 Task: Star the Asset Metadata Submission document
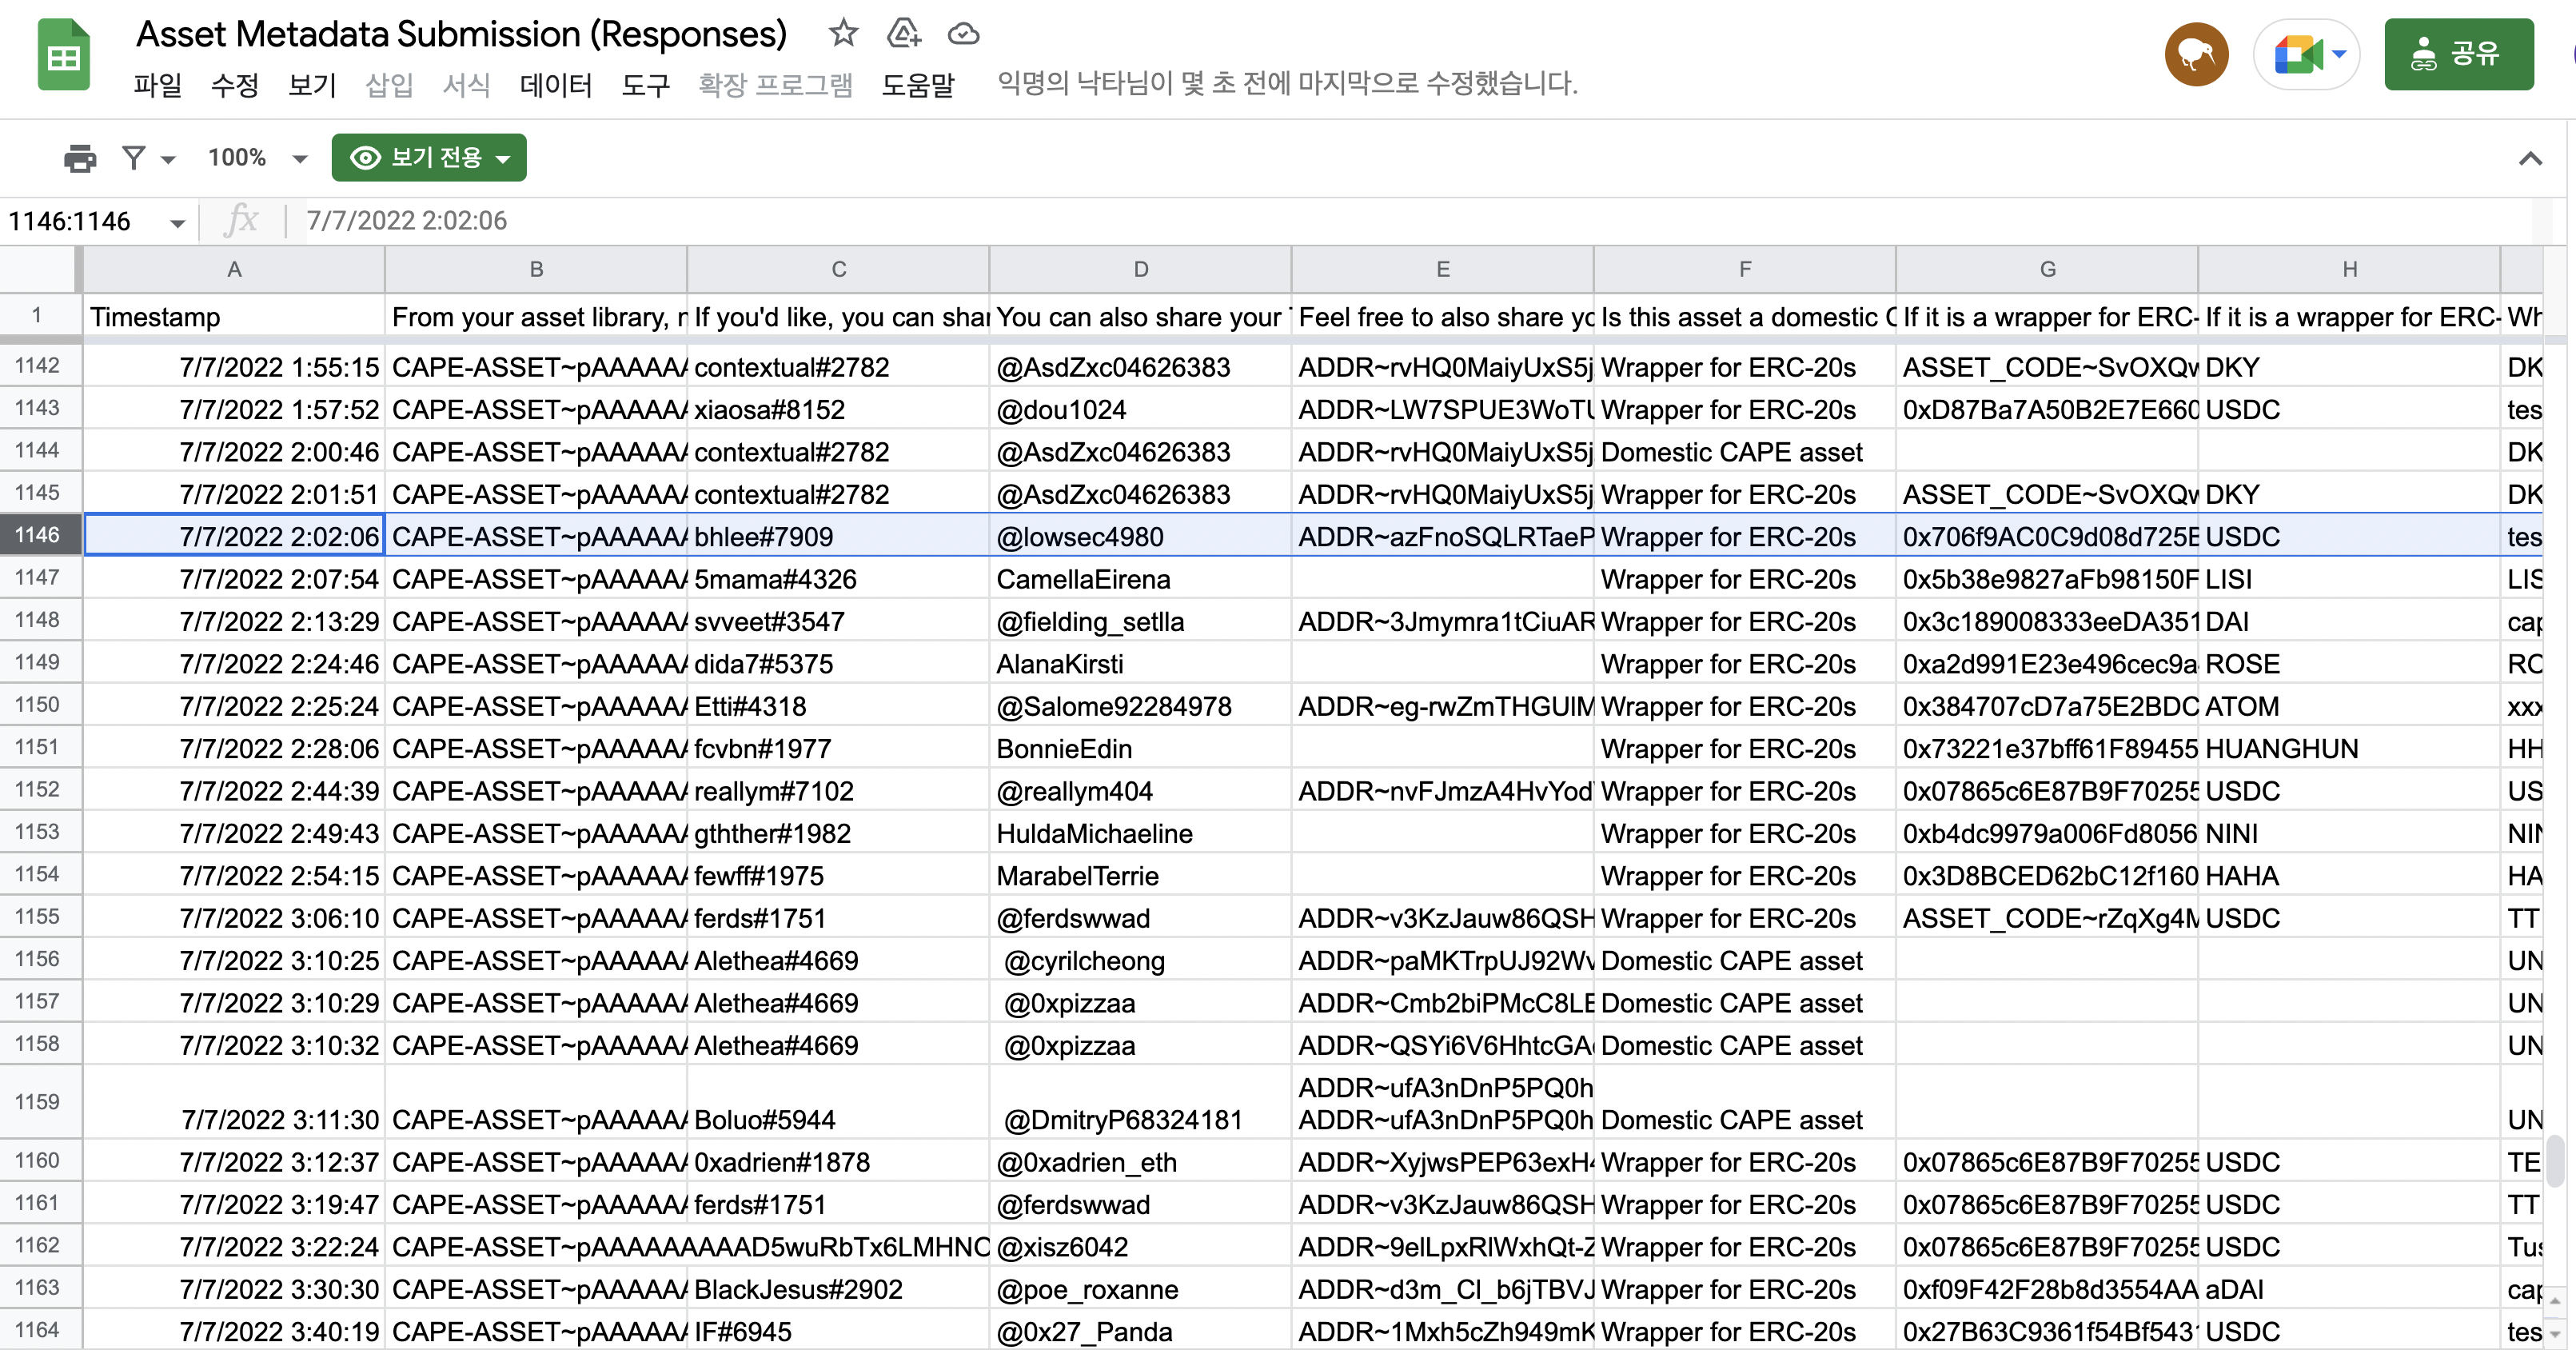click(x=843, y=33)
